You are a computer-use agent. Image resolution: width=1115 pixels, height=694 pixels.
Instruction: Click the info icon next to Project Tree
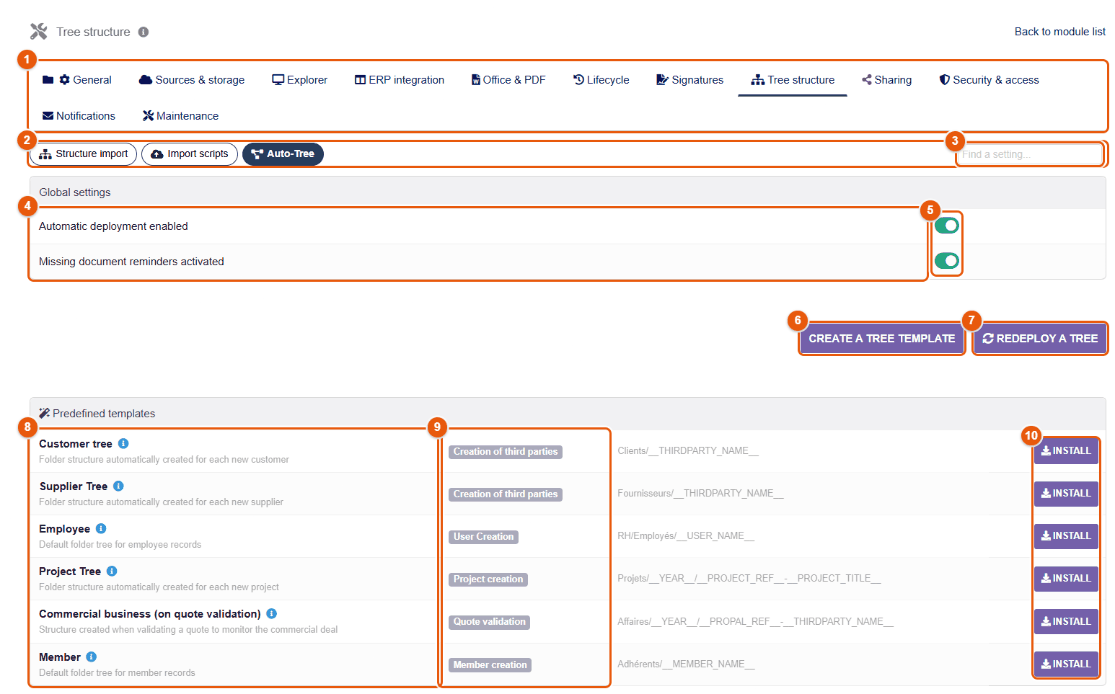(x=112, y=572)
